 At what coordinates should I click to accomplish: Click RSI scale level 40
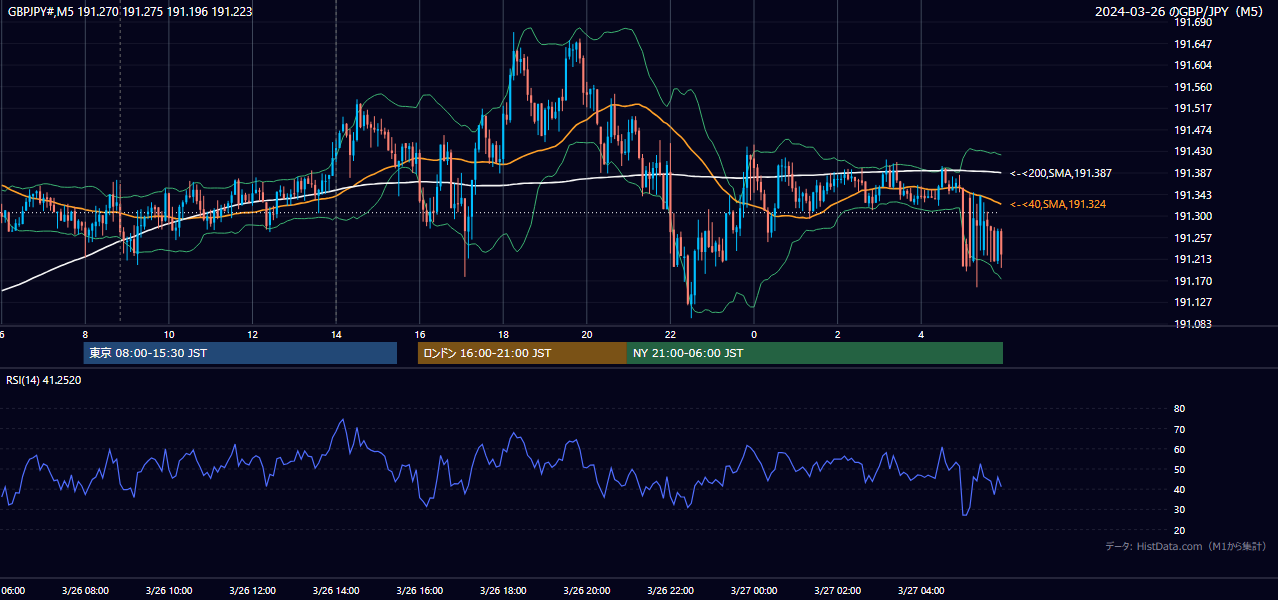point(1179,489)
